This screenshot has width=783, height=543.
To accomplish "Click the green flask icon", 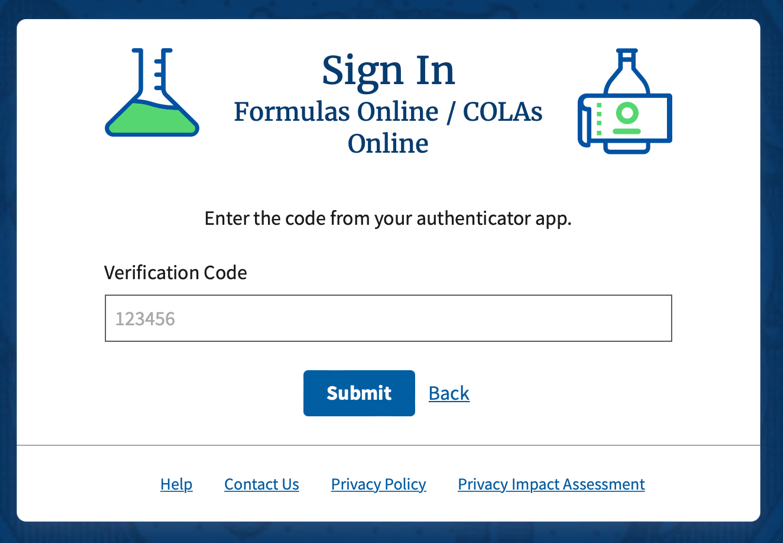I will [x=152, y=94].
